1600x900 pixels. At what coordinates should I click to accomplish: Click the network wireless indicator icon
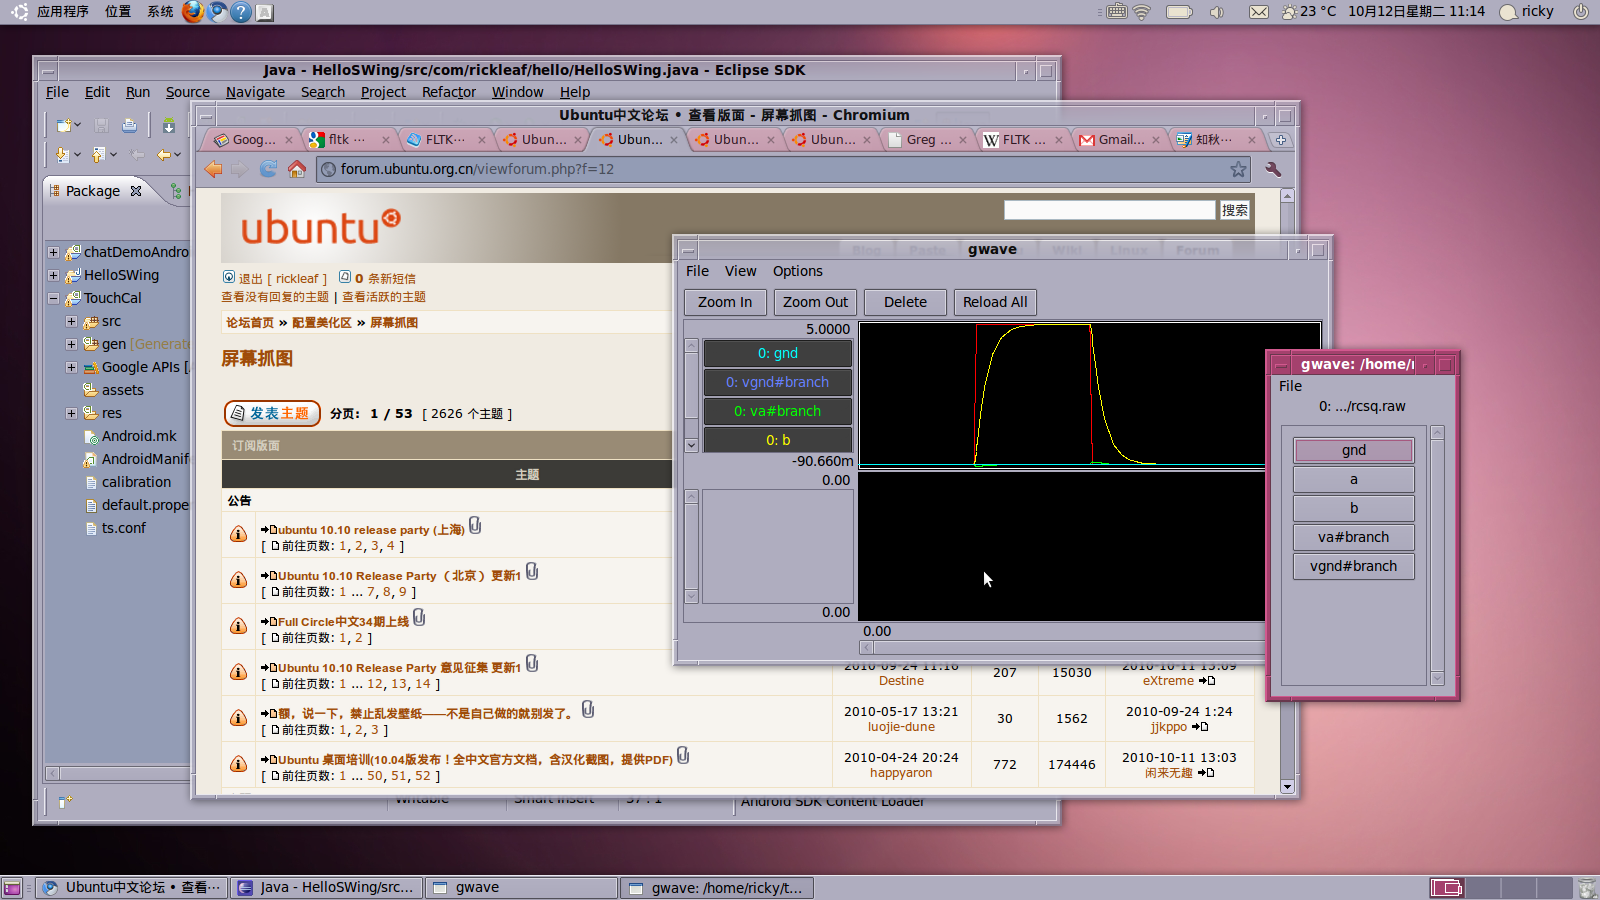click(1142, 12)
